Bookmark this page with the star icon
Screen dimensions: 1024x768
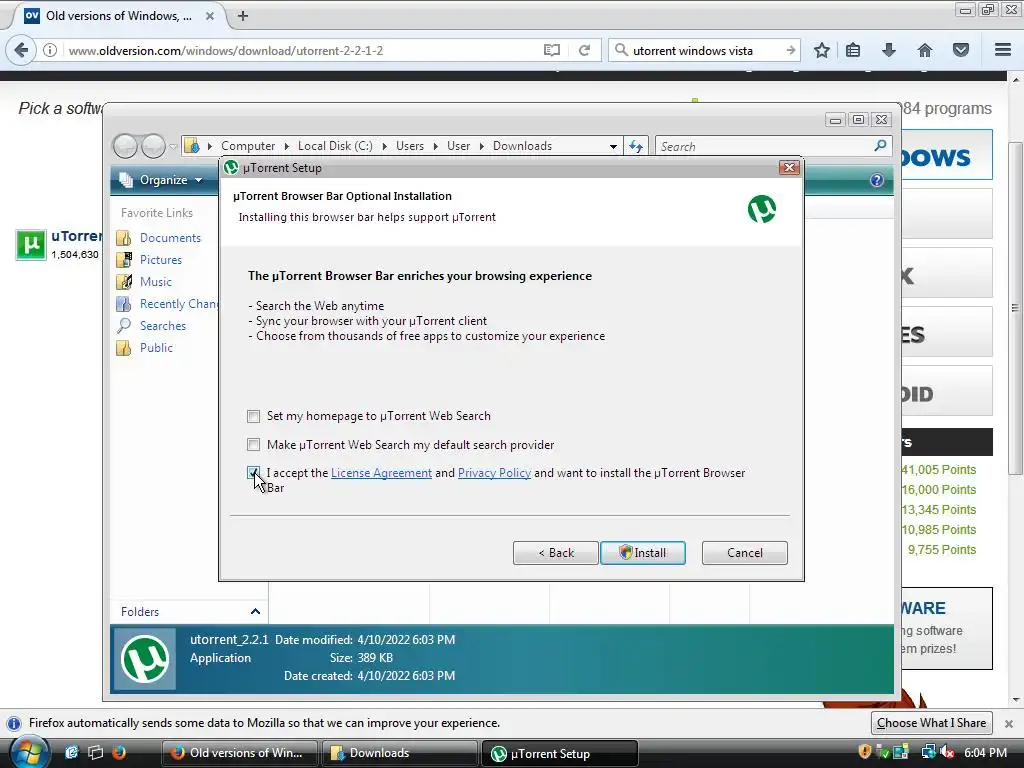822,50
